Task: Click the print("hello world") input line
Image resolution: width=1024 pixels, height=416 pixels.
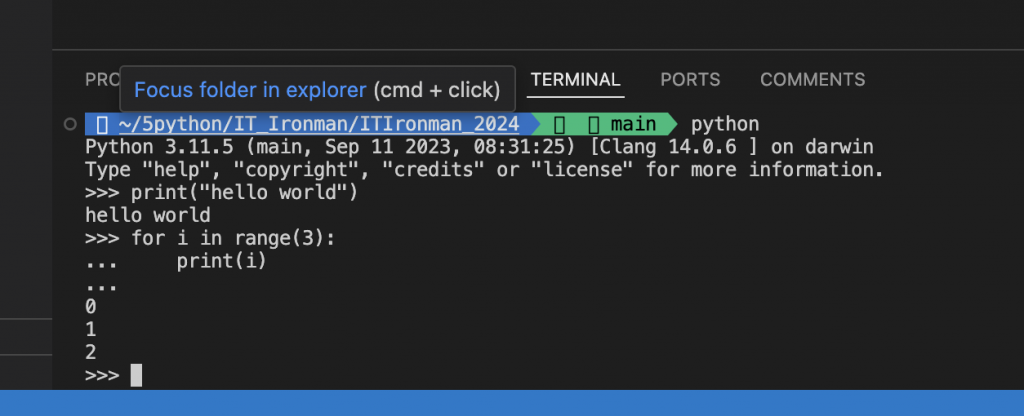Action: 221,193
